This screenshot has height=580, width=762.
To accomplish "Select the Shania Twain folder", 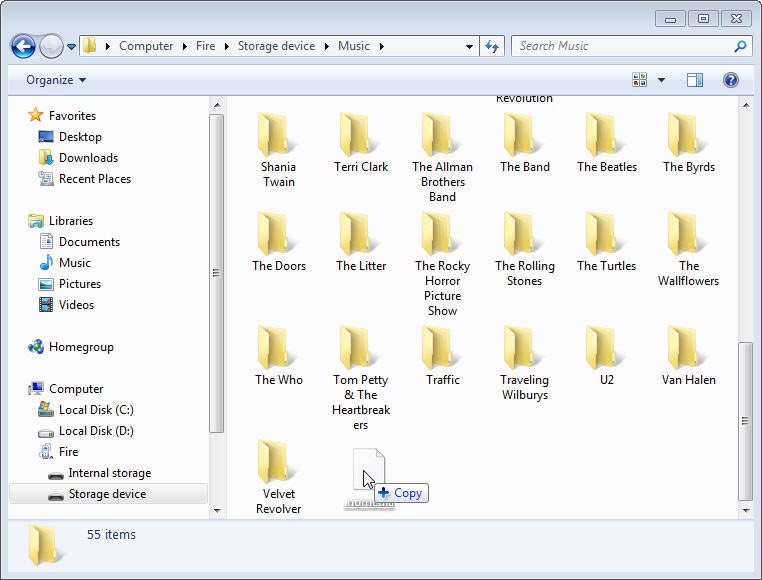I will click(x=278, y=151).
